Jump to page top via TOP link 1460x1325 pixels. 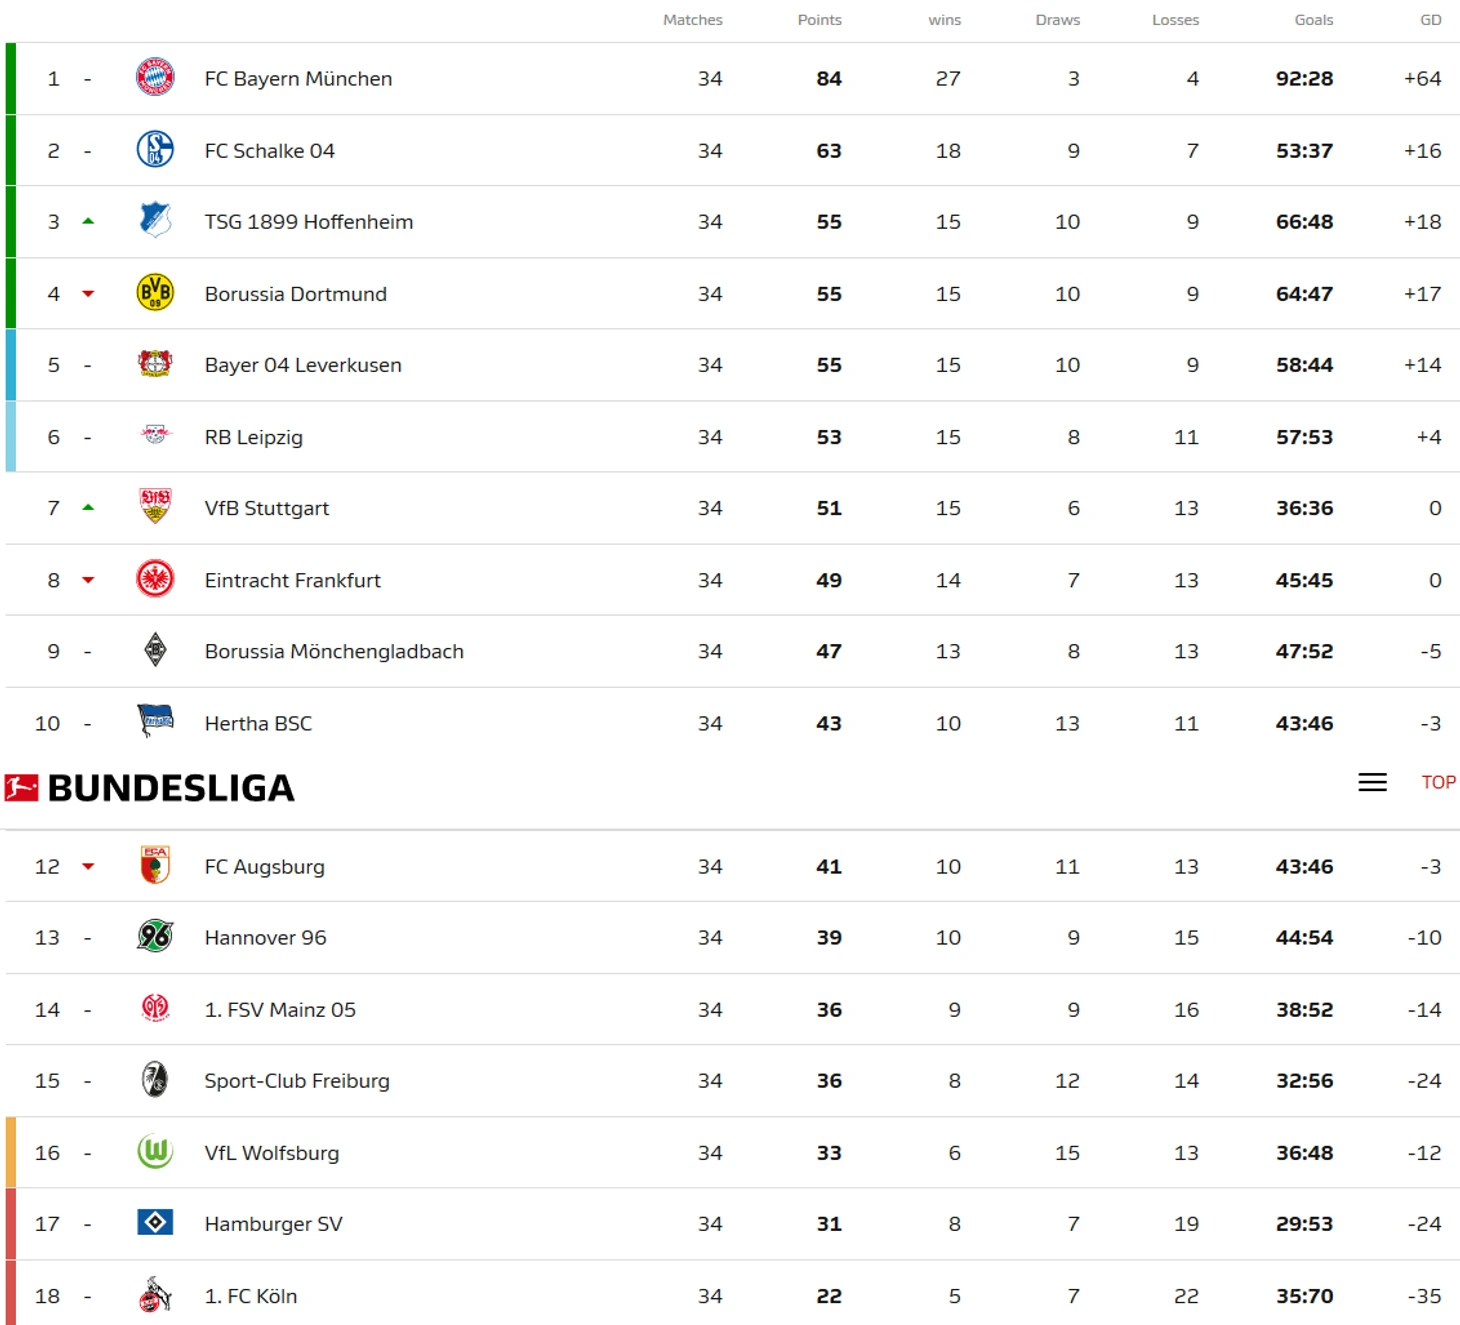tap(1438, 782)
